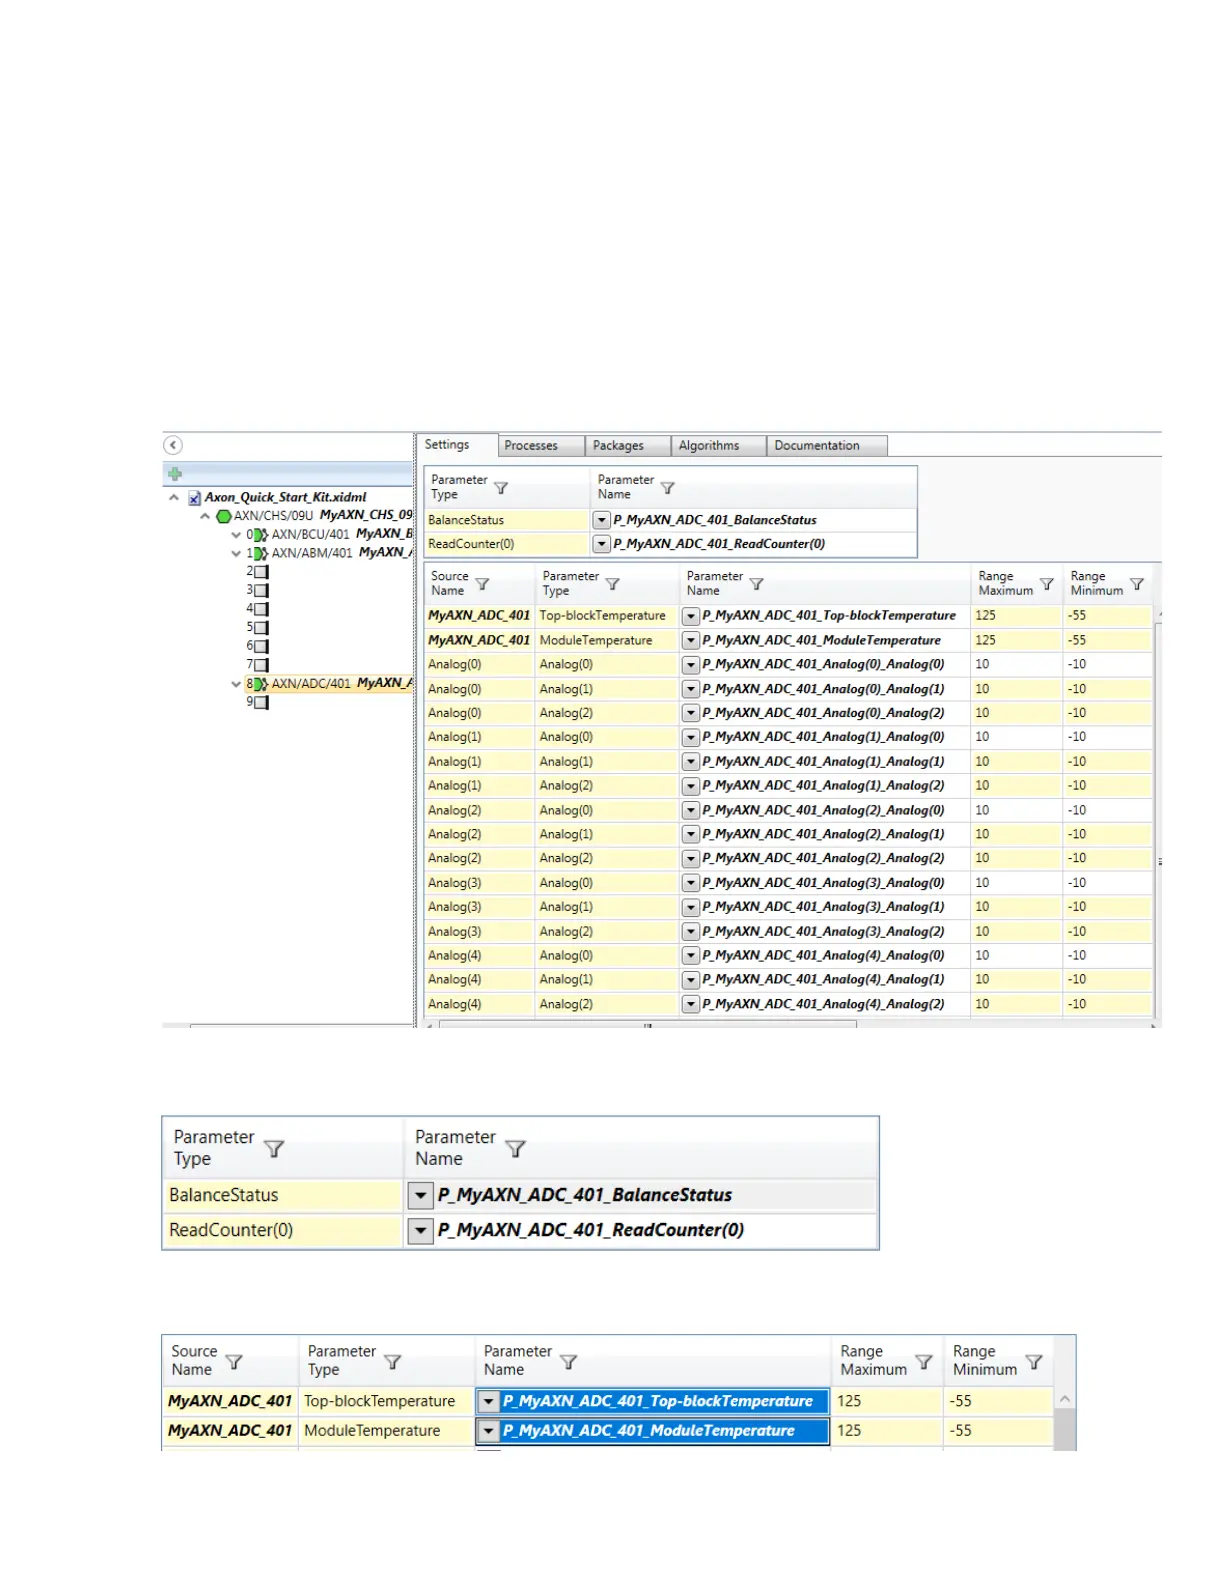The image size is (1224, 1584).
Task: Click Range Minimum filter in enlarged highlighted-rows snippet
Action: tap(1034, 1362)
